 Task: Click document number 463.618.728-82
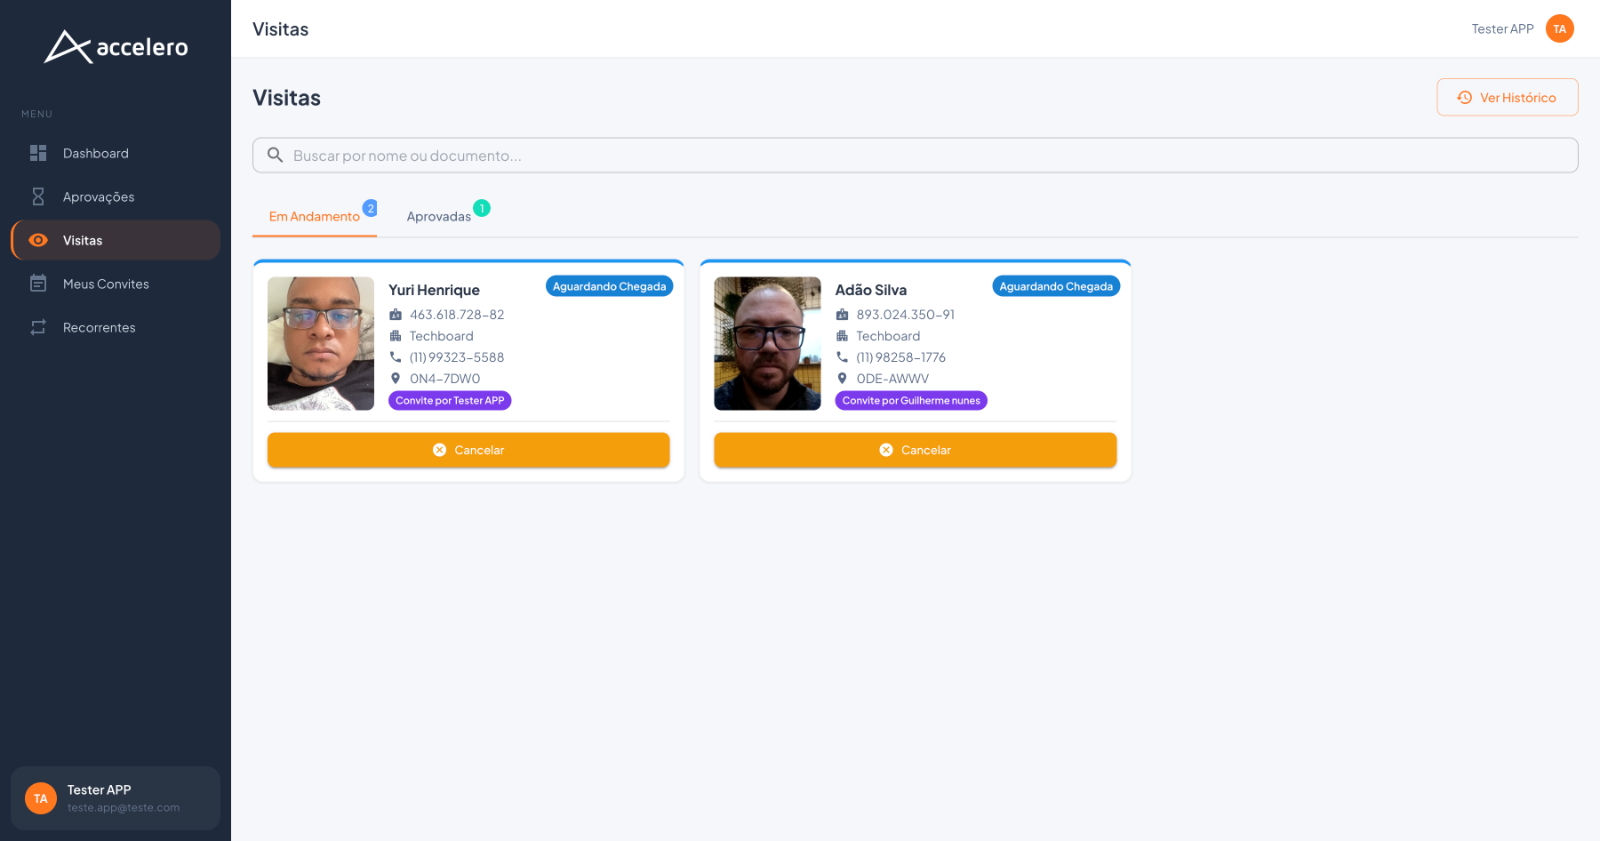coord(457,315)
